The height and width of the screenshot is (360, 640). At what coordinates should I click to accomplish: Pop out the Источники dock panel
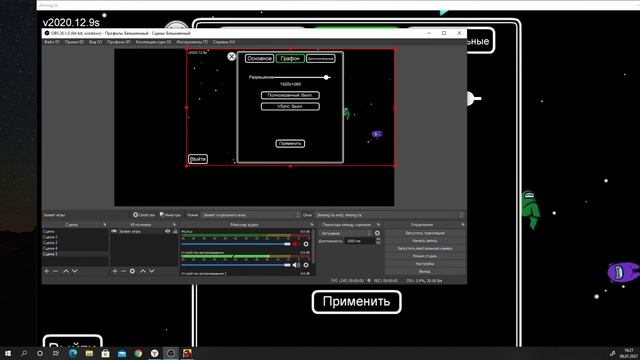[174, 224]
